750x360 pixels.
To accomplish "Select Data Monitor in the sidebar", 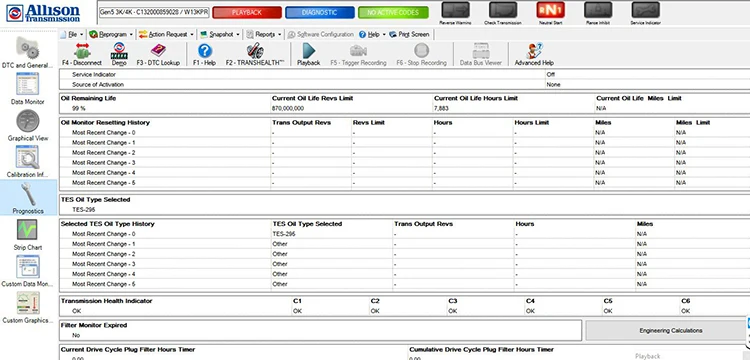I will point(27,88).
